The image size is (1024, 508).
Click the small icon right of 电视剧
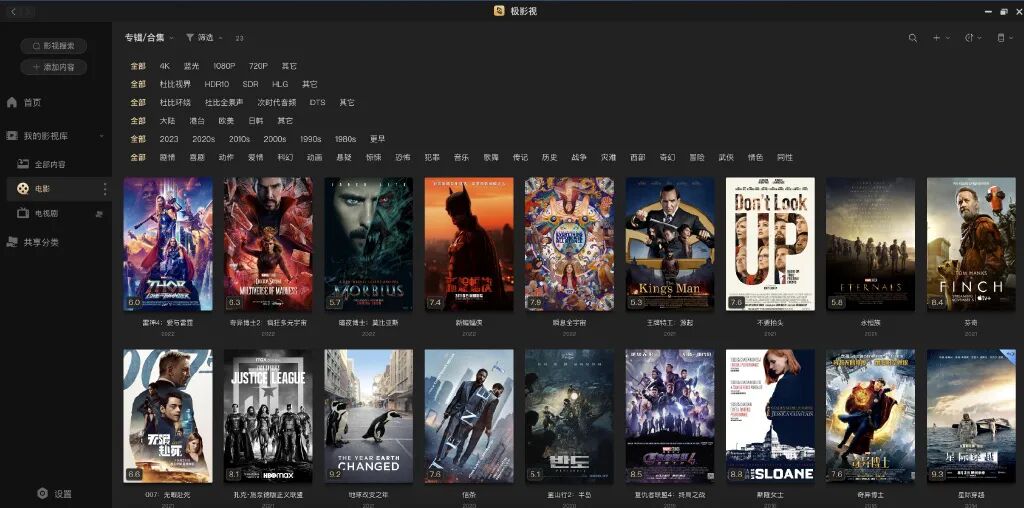coord(100,214)
